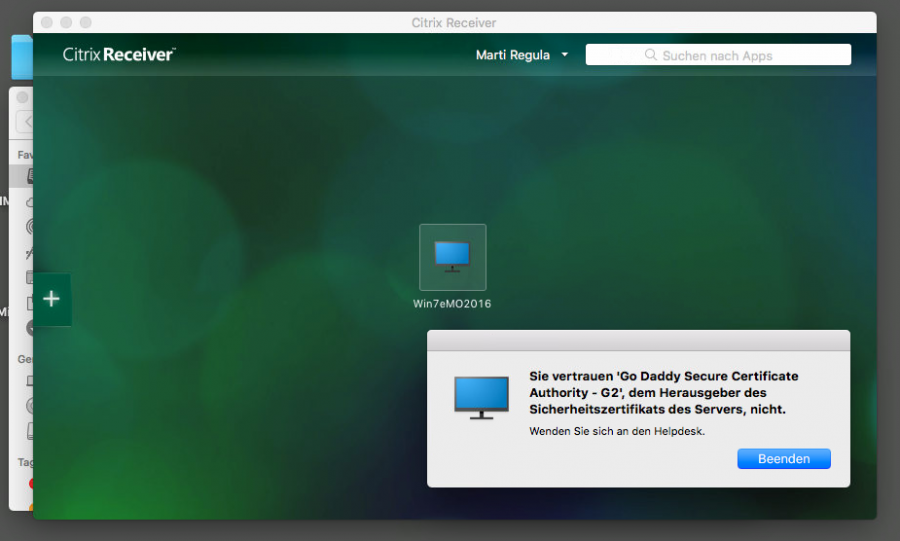Viewport: 900px width, 541px height.
Task: Click the certificate warning heading text
Action: pos(663,392)
